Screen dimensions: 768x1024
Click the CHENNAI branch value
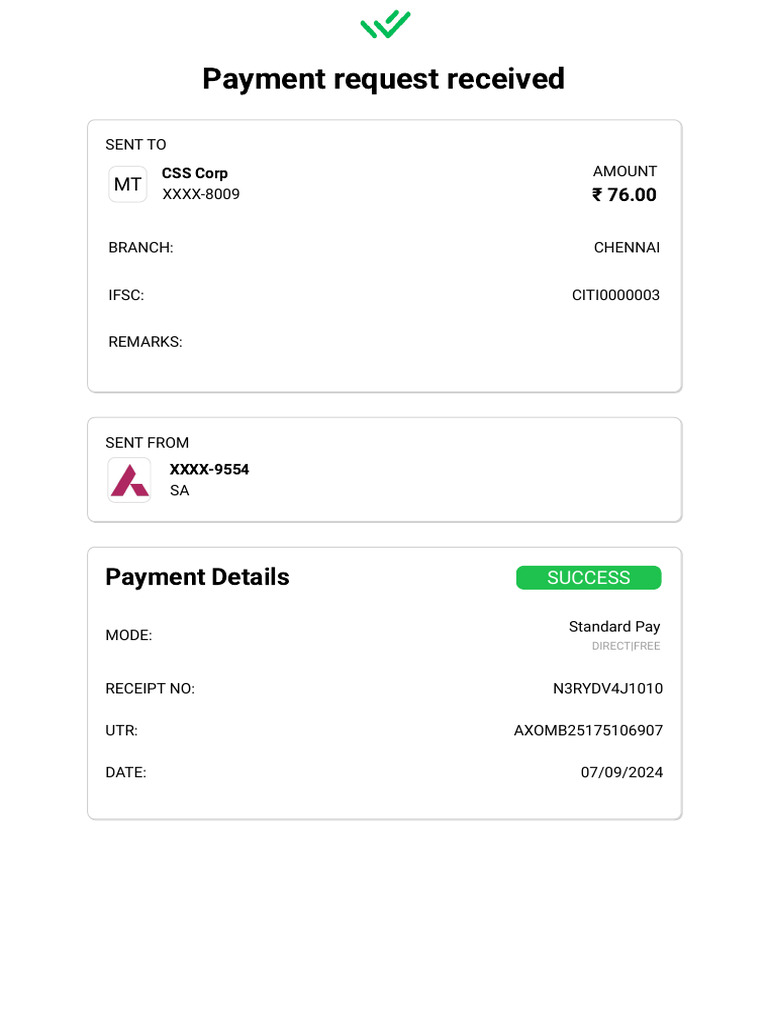[x=627, y=247]
